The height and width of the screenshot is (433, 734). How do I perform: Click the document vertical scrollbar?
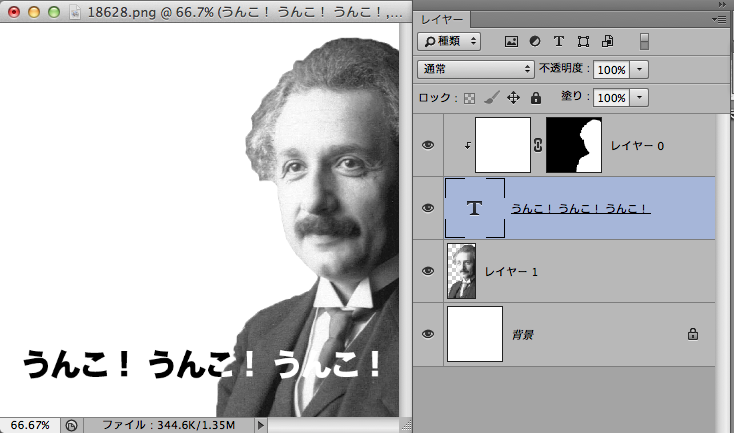(405, 220)
